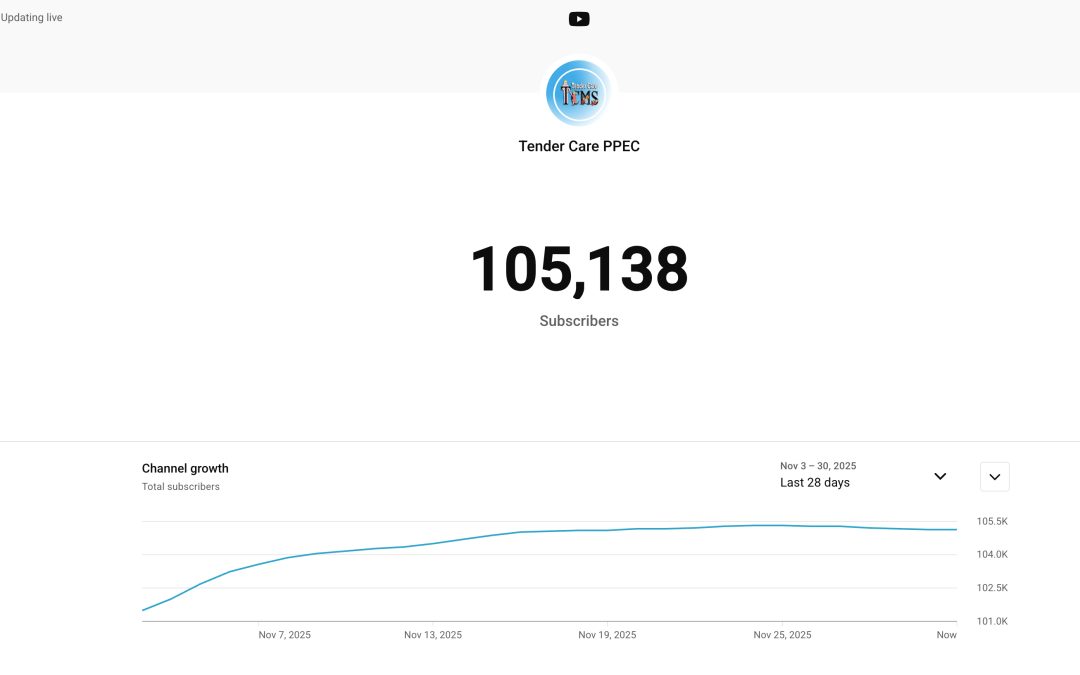Select the subscriber count number
1080x675 pixels.
click(579, 267)
